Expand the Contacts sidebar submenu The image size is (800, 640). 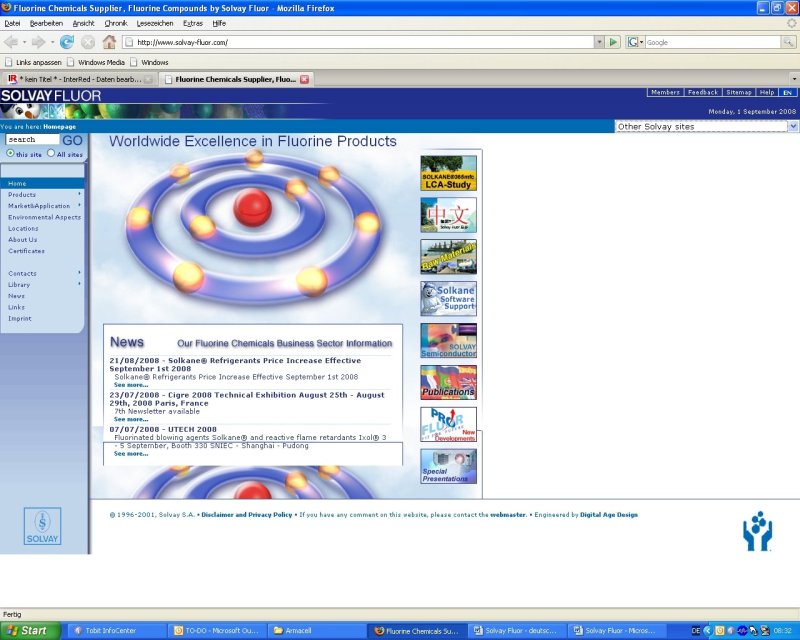coord(80,273)
